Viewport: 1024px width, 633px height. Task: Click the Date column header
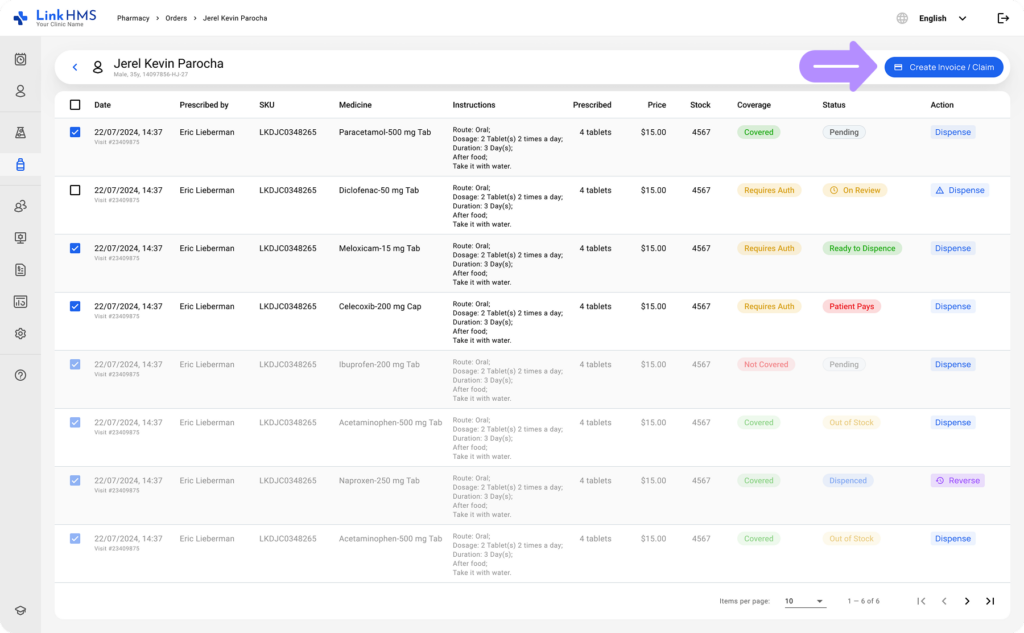coord(103,105)
